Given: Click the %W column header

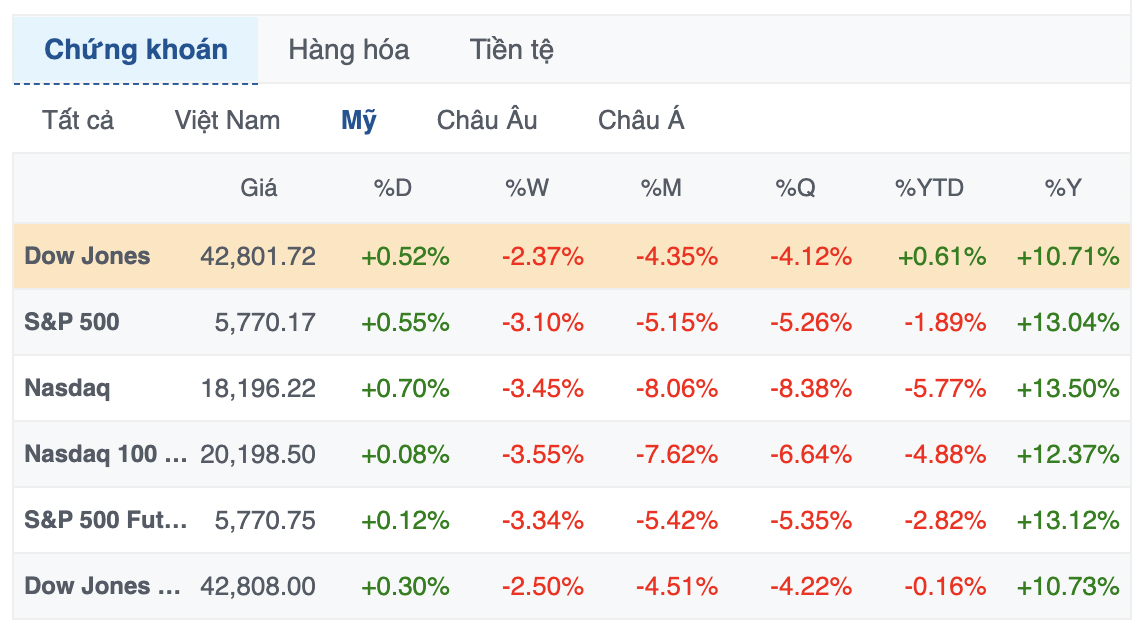Looking at the screenshot, I should coord(527,187).
